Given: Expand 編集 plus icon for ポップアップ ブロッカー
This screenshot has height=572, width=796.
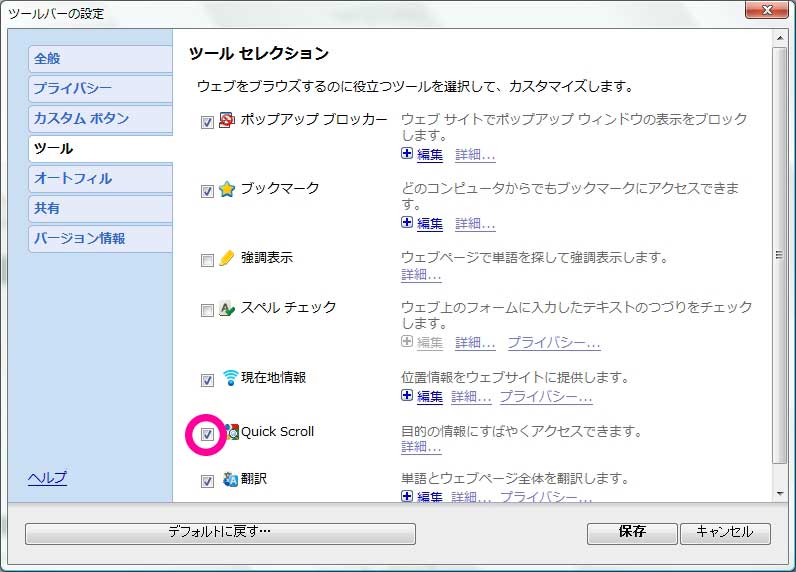Looking at the screenshot, I should click(x=407, y=154).
